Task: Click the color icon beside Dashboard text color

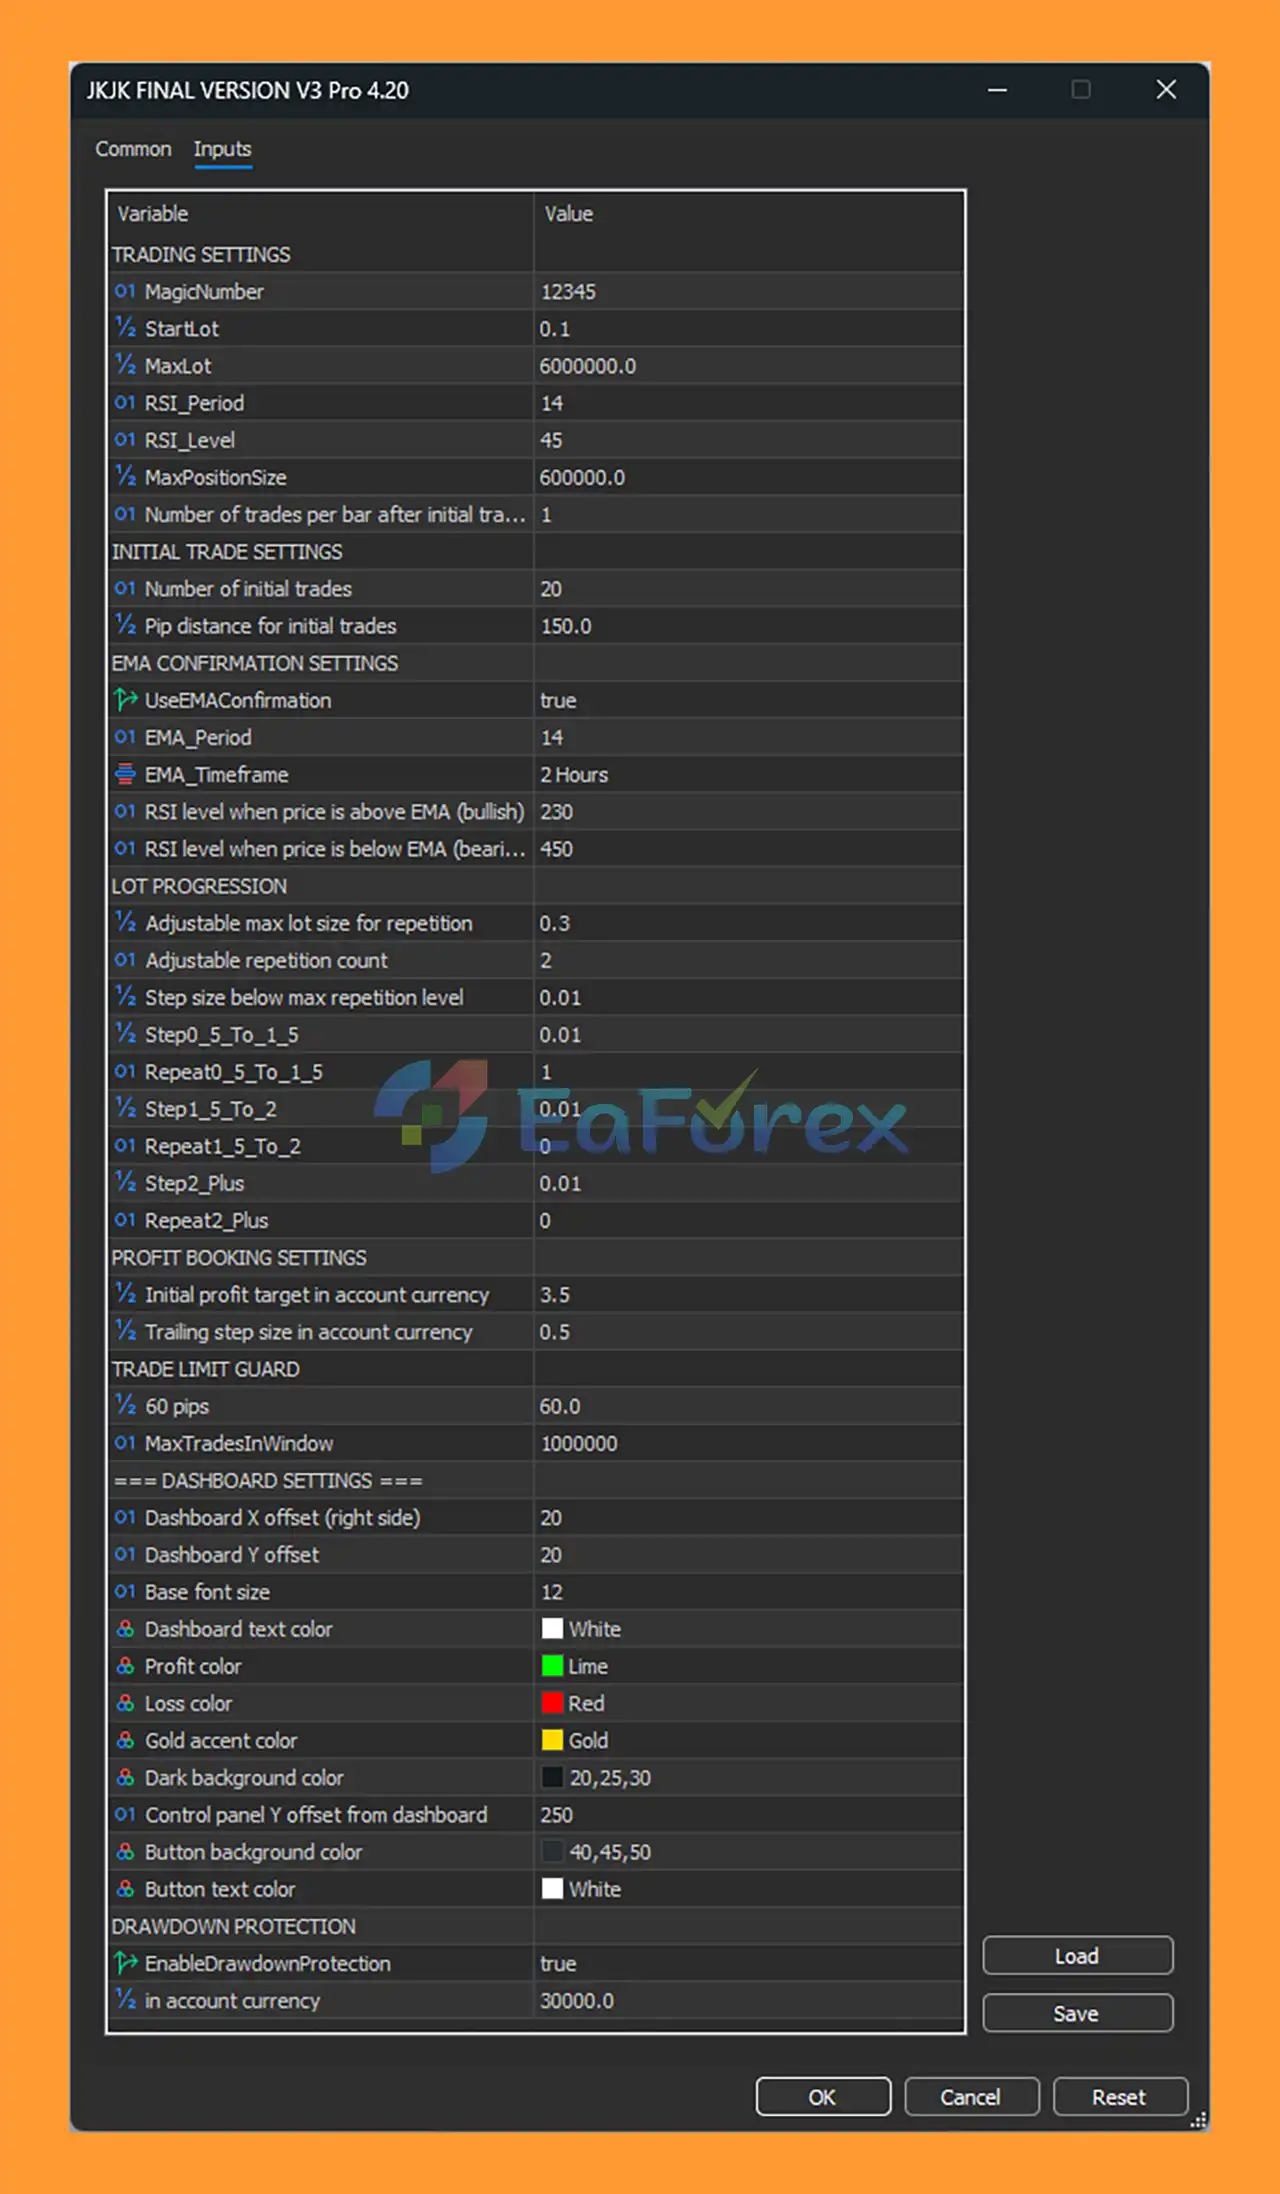Action: (125, 1629)
